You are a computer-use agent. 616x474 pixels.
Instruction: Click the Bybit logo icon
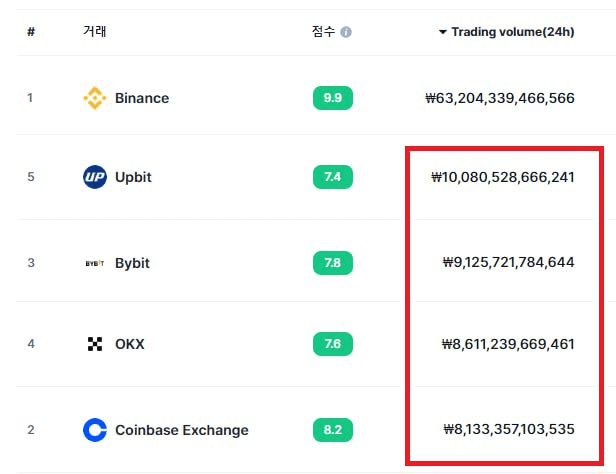pos(95,263)
